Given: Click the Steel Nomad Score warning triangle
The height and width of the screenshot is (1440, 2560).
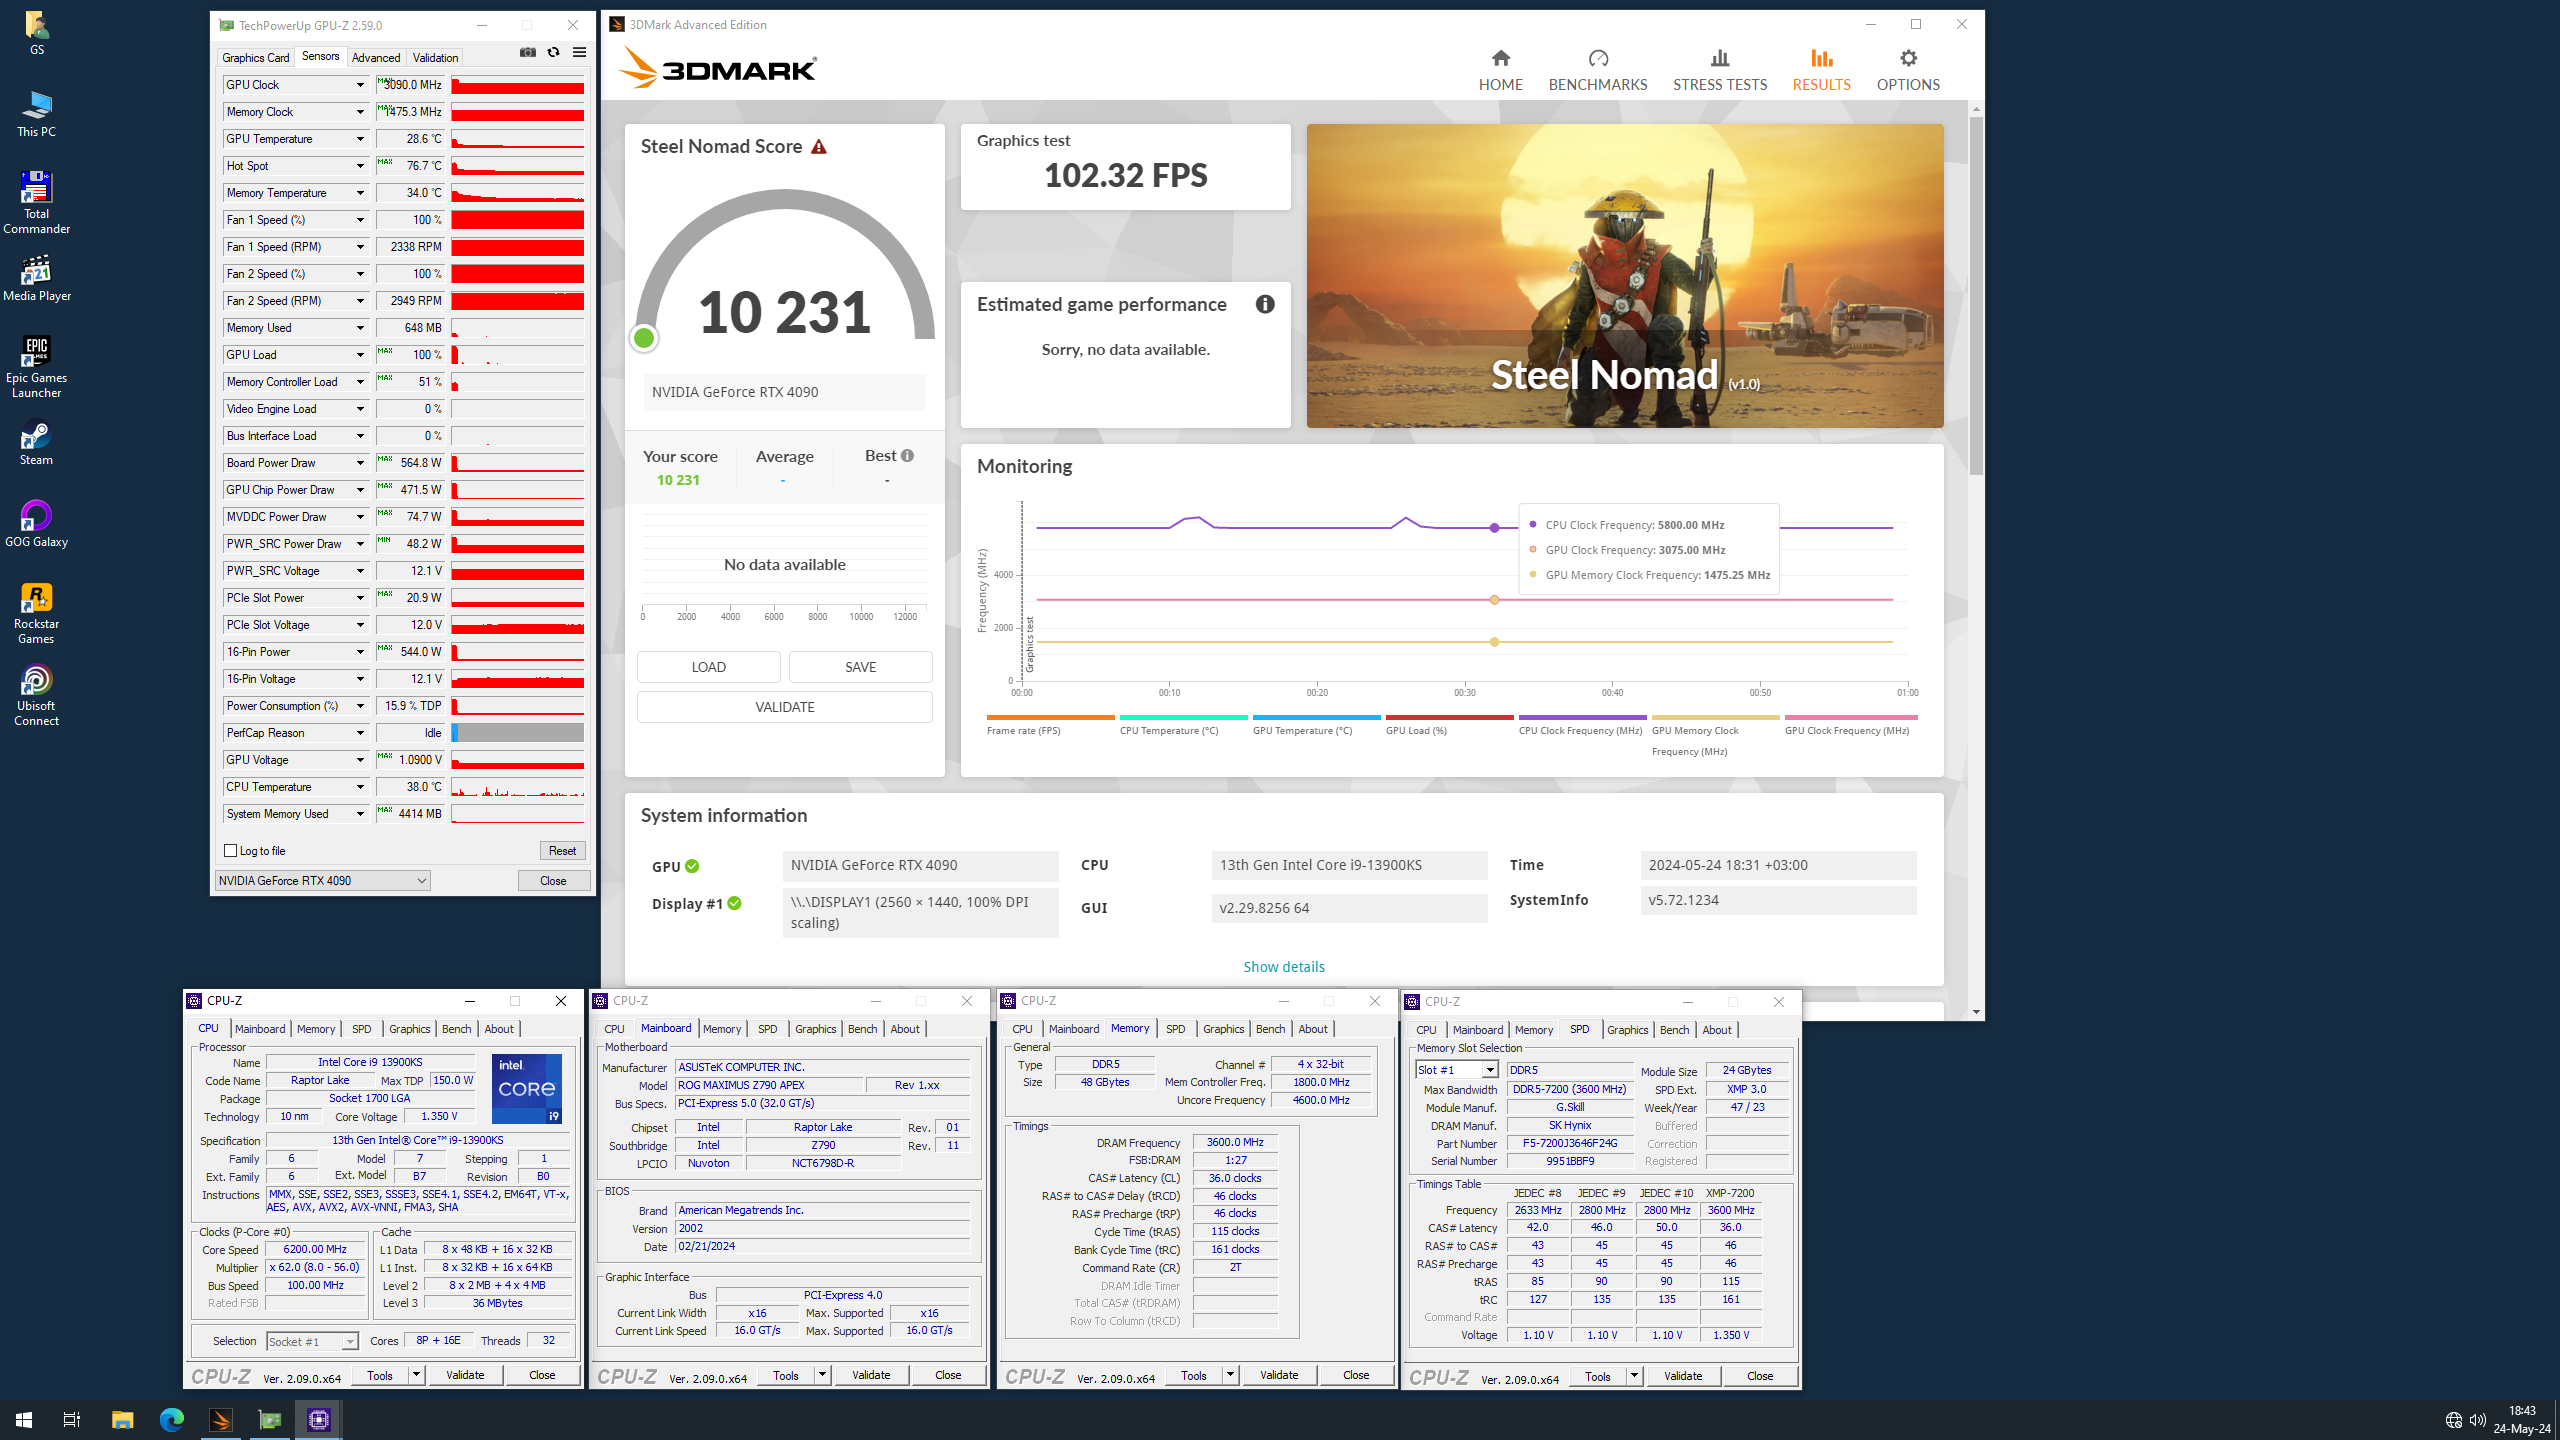Looking at the screenshot, I should [x=819, y=147].
